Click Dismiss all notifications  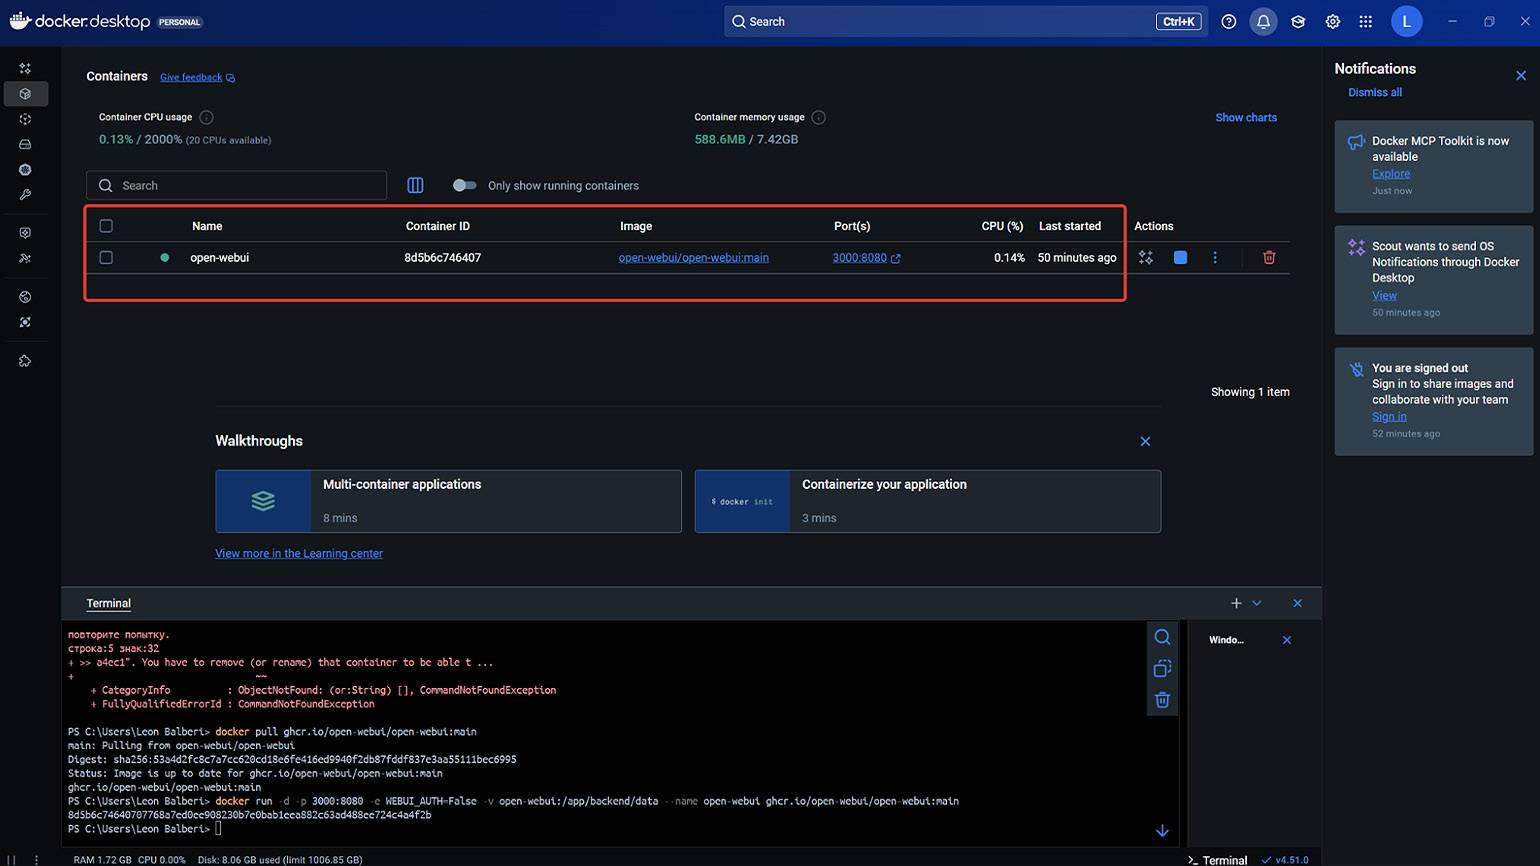pos(1374,92)
